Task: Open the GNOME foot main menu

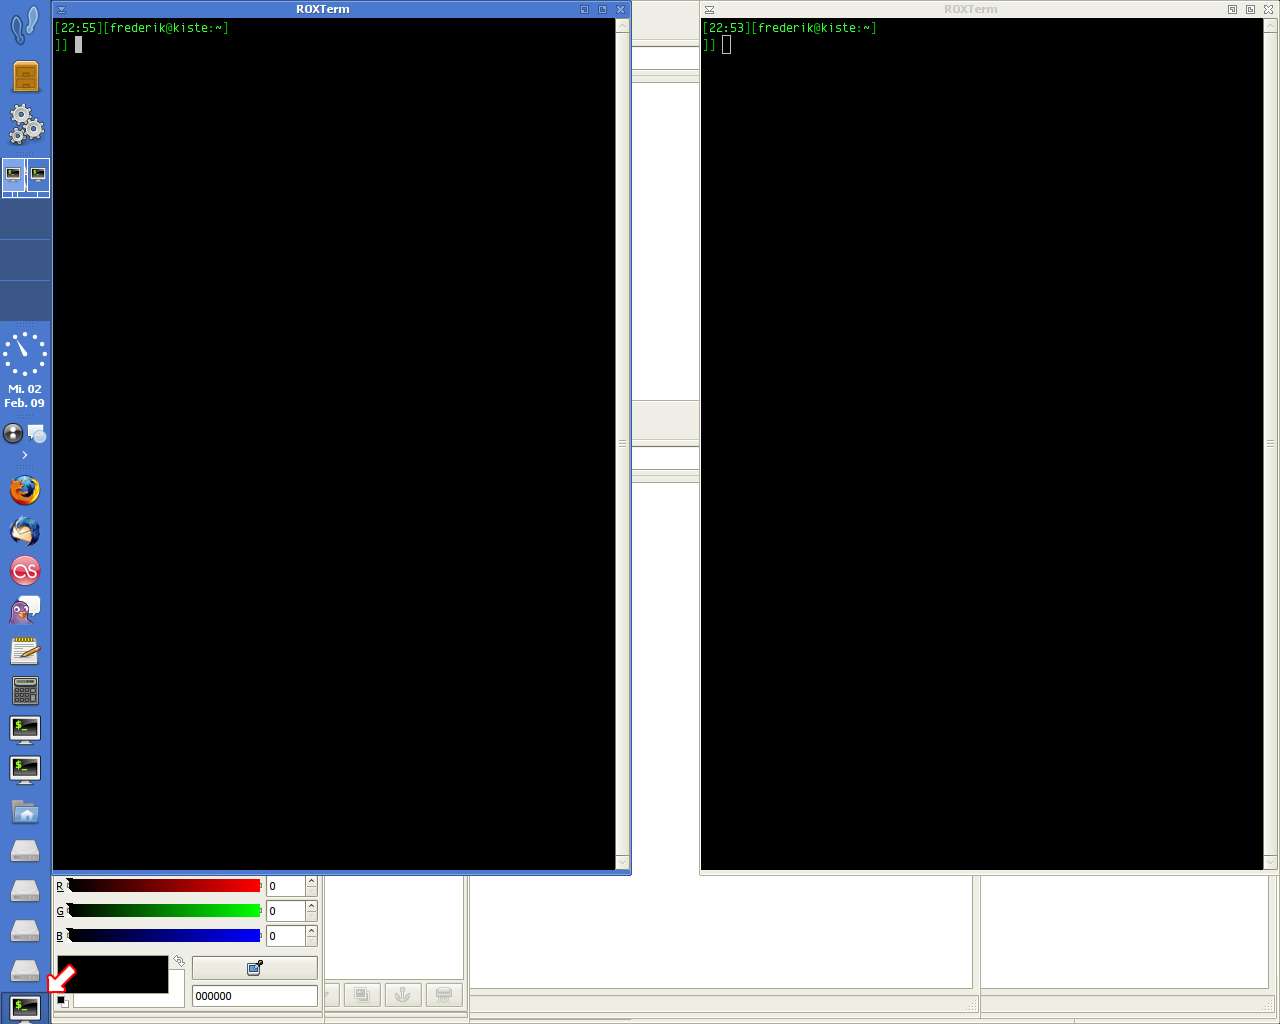Action: [x=25, y=24]
